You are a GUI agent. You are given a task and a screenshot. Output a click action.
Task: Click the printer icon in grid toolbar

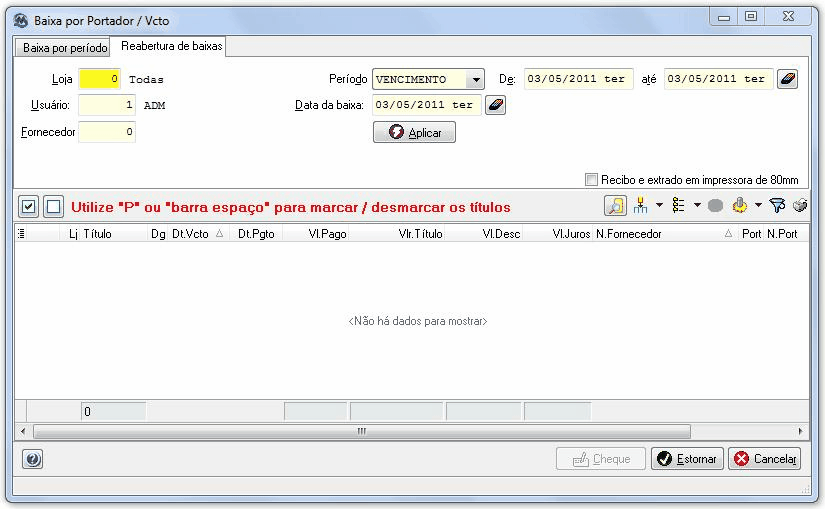coord(800,205)
